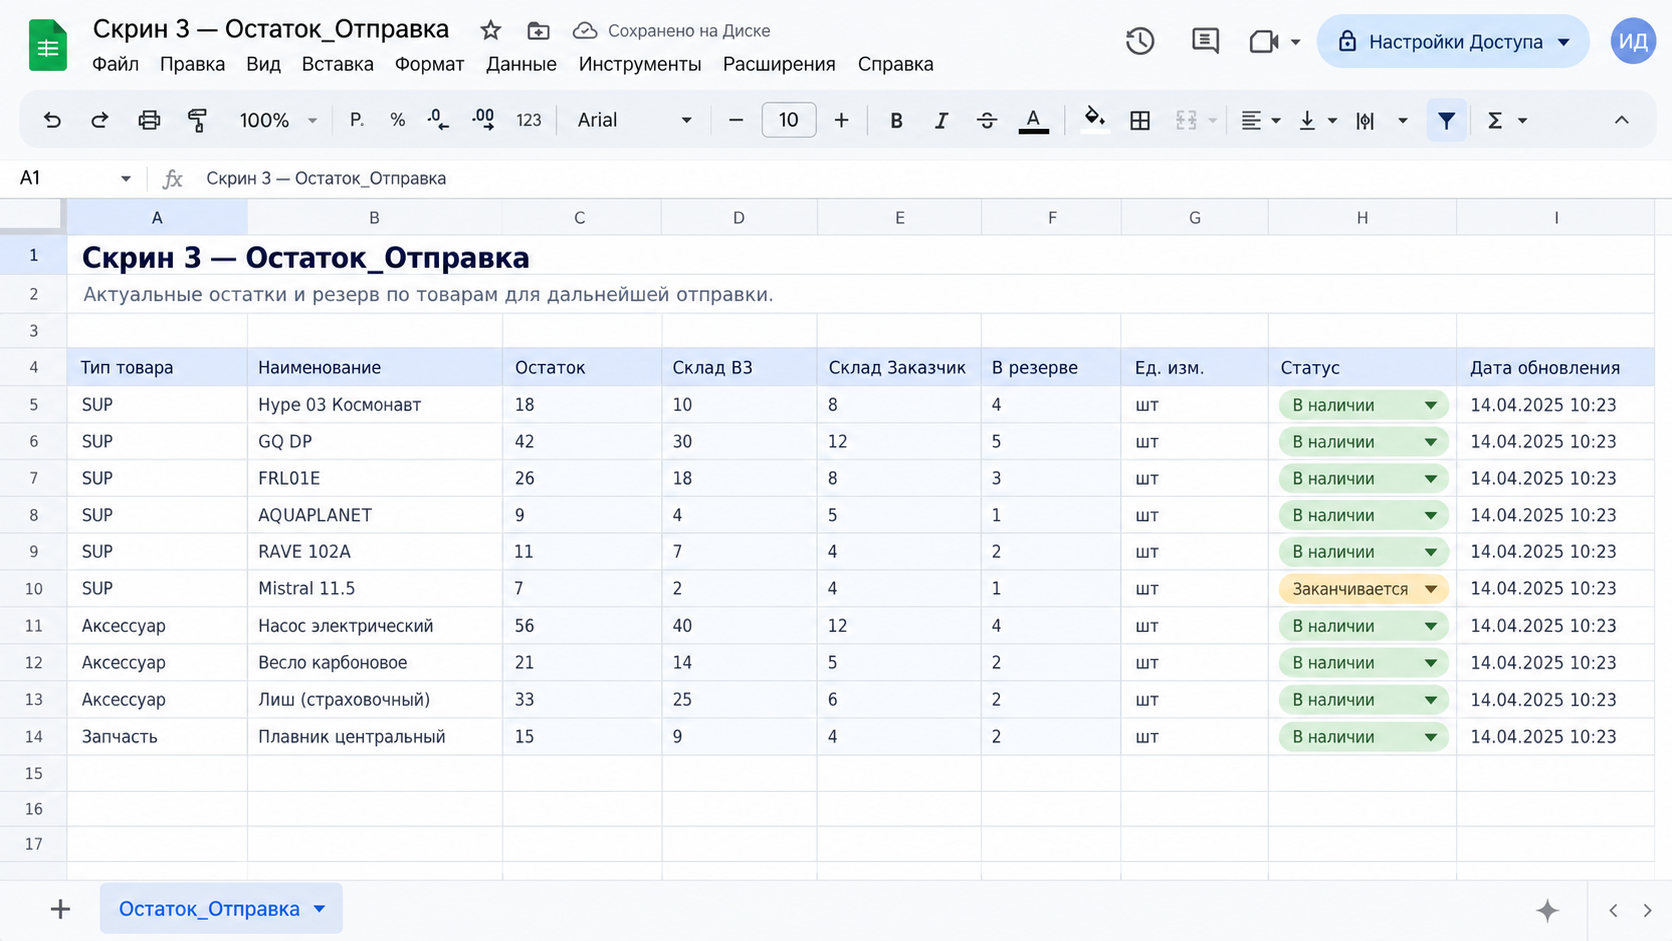Image resolution: width=1672 pixels, height=941 pixels.
Task: Toggle the filter button in the toolbar
Action: [1446, 120]
